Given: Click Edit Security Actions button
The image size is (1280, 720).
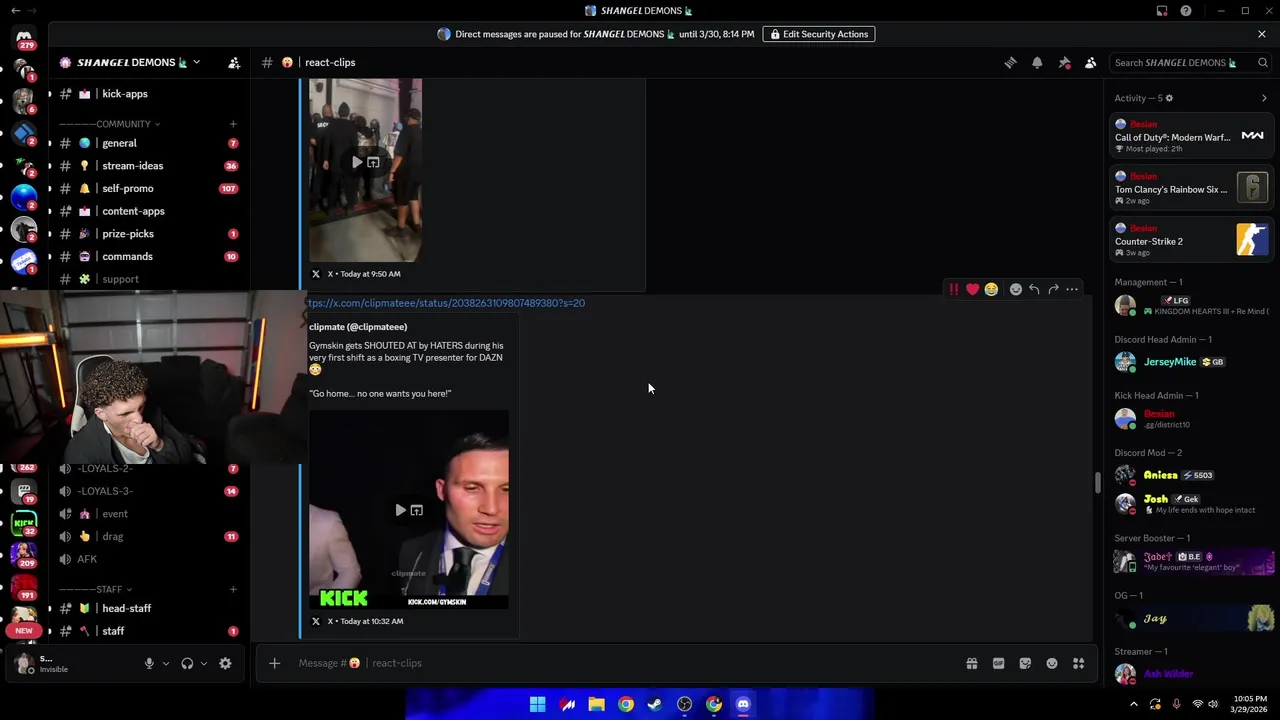Looking at the screenshot, I should [819, 34].
